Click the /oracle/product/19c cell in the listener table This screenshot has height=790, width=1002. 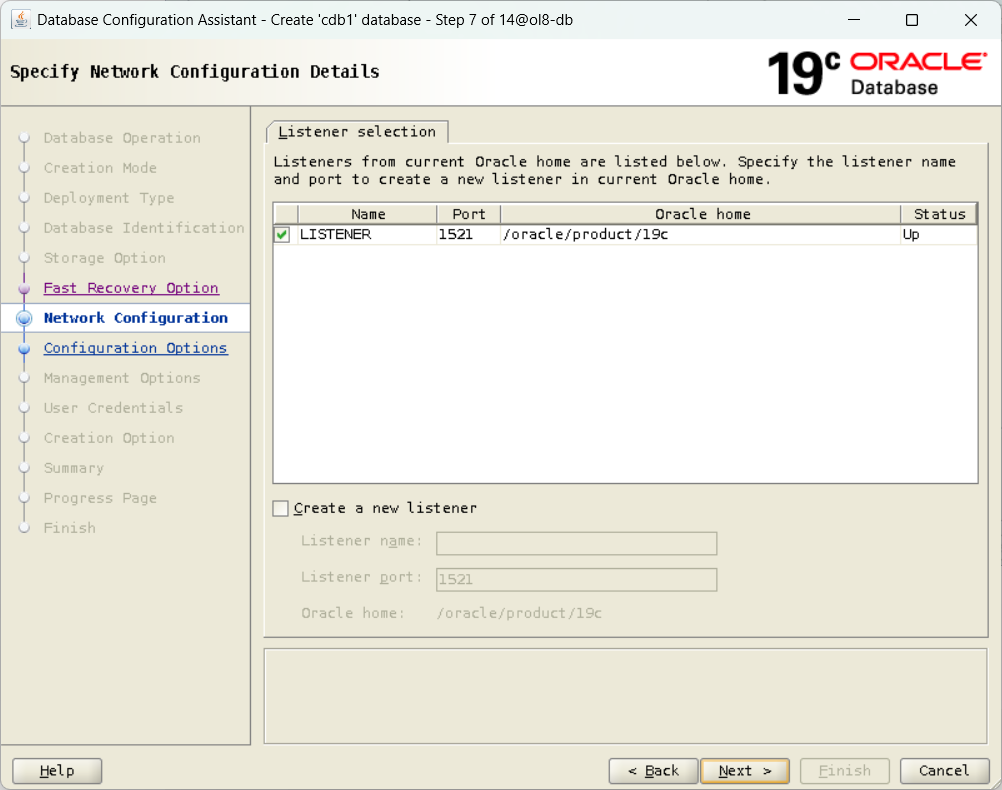701,235
